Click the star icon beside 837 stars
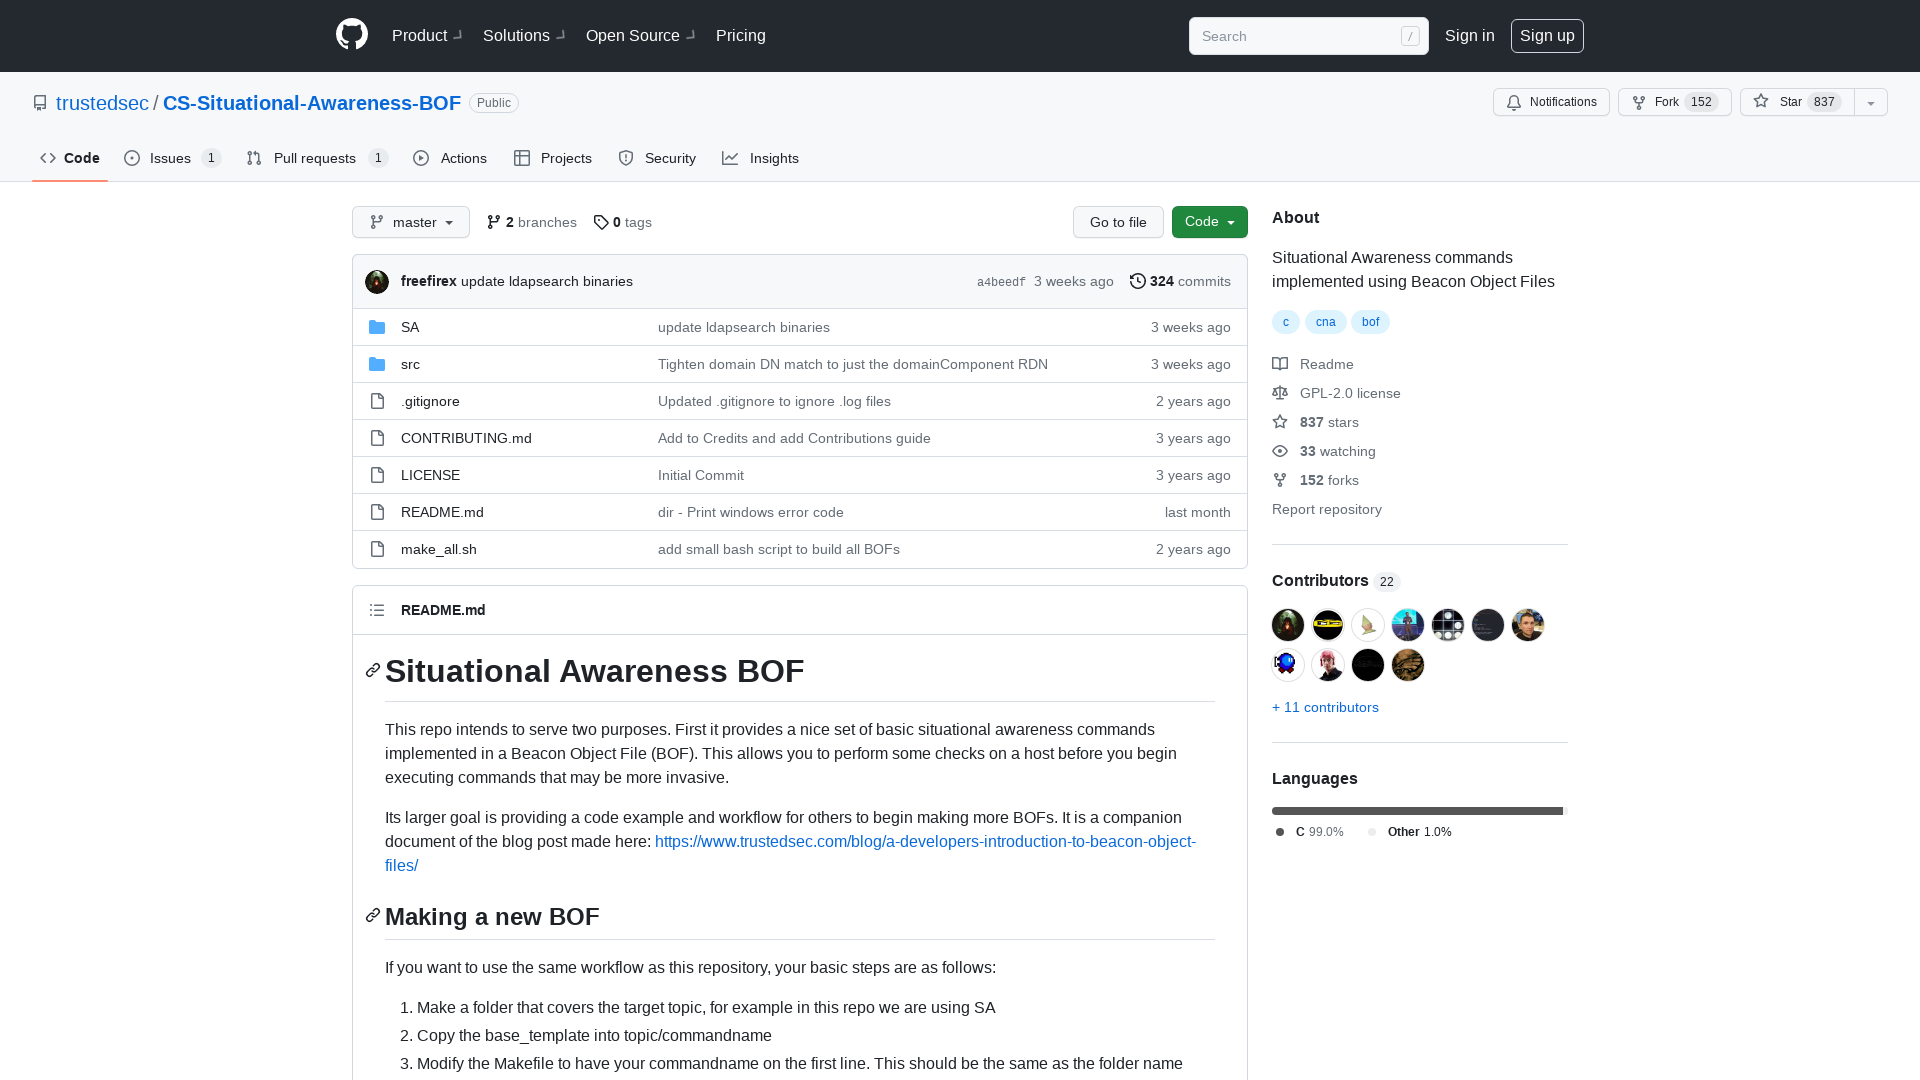This screenshot has height=1080, width=1920. coord(1280,422)
